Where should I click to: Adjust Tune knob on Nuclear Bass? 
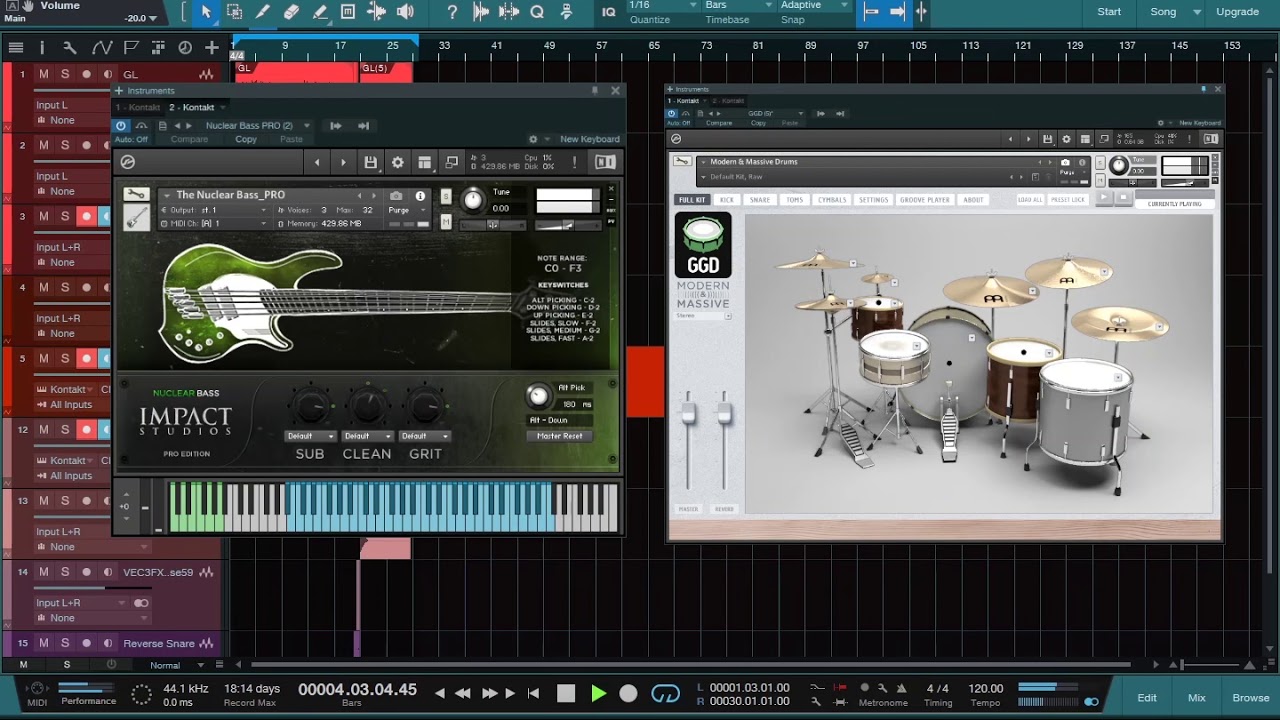coord(473,200)
